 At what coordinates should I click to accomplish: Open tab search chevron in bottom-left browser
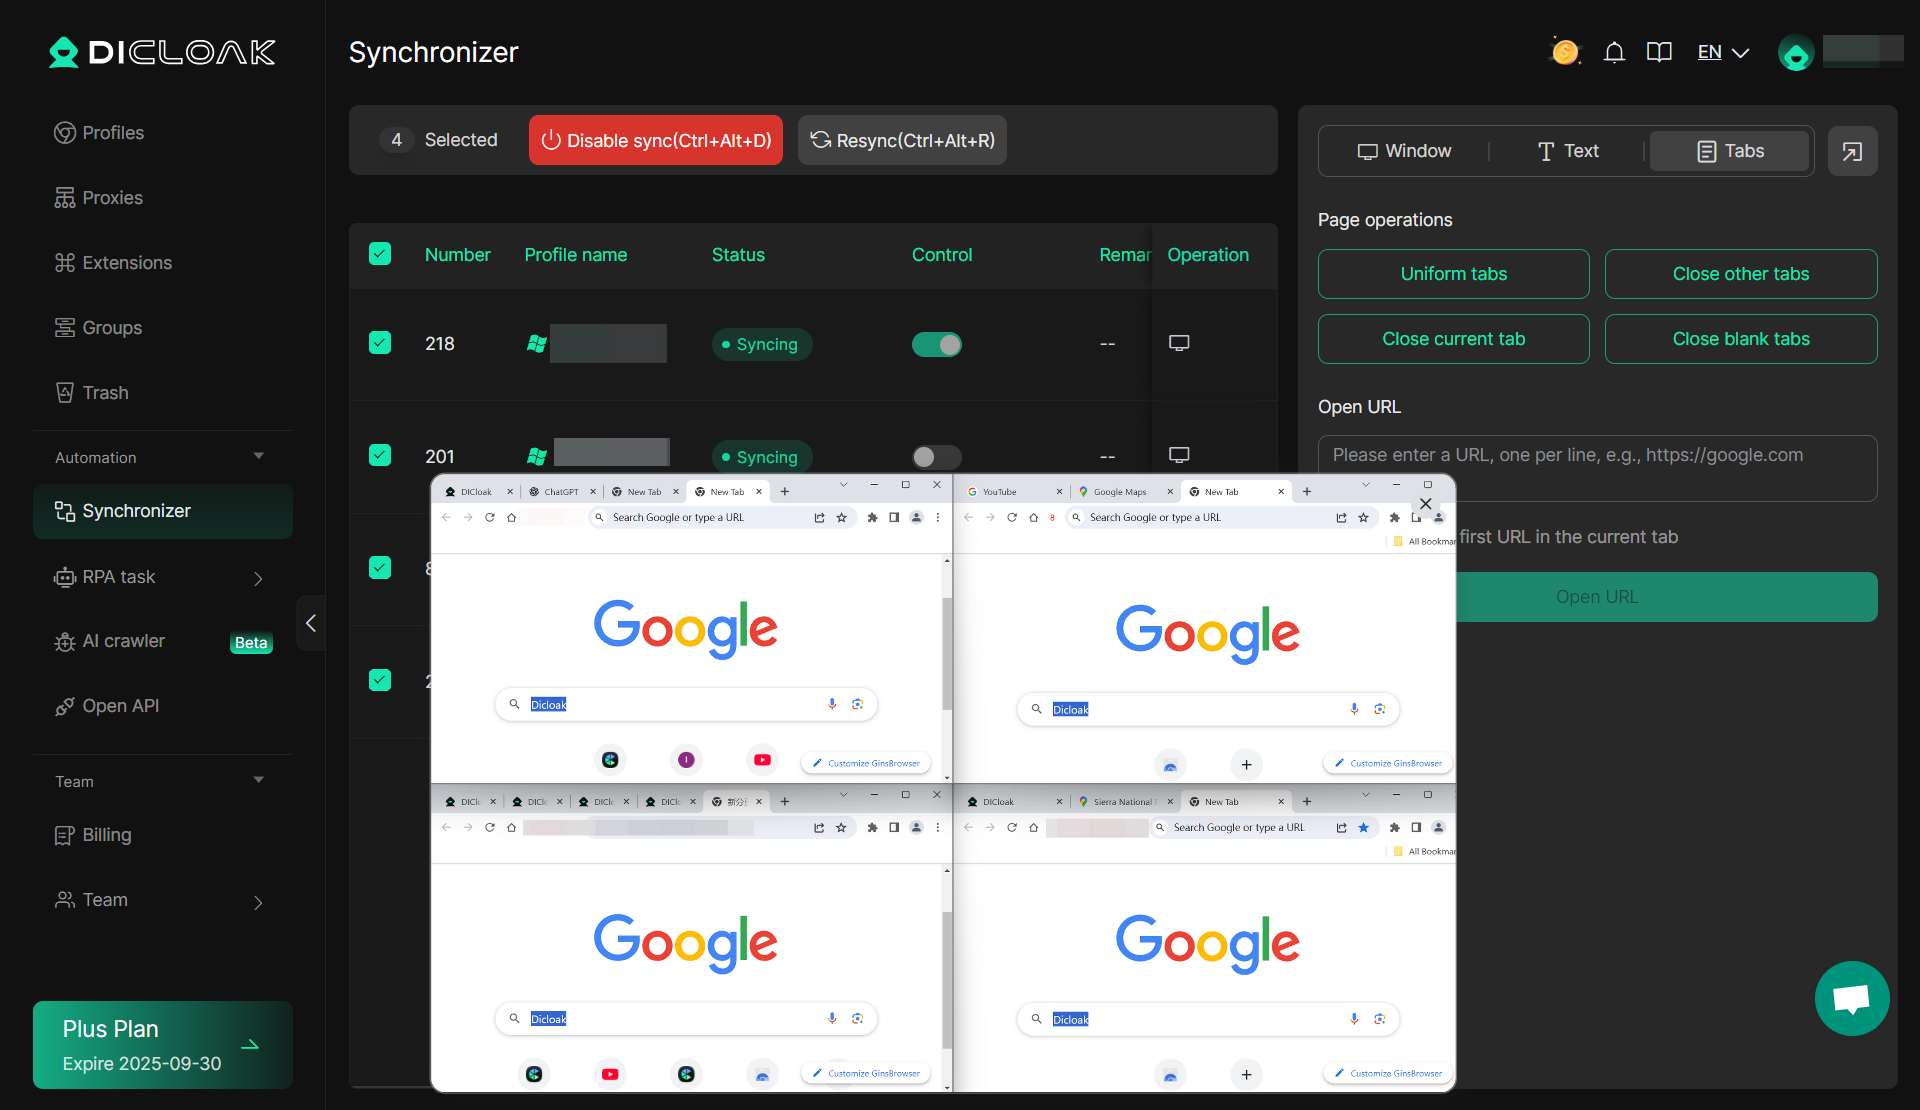pos(843,795)
